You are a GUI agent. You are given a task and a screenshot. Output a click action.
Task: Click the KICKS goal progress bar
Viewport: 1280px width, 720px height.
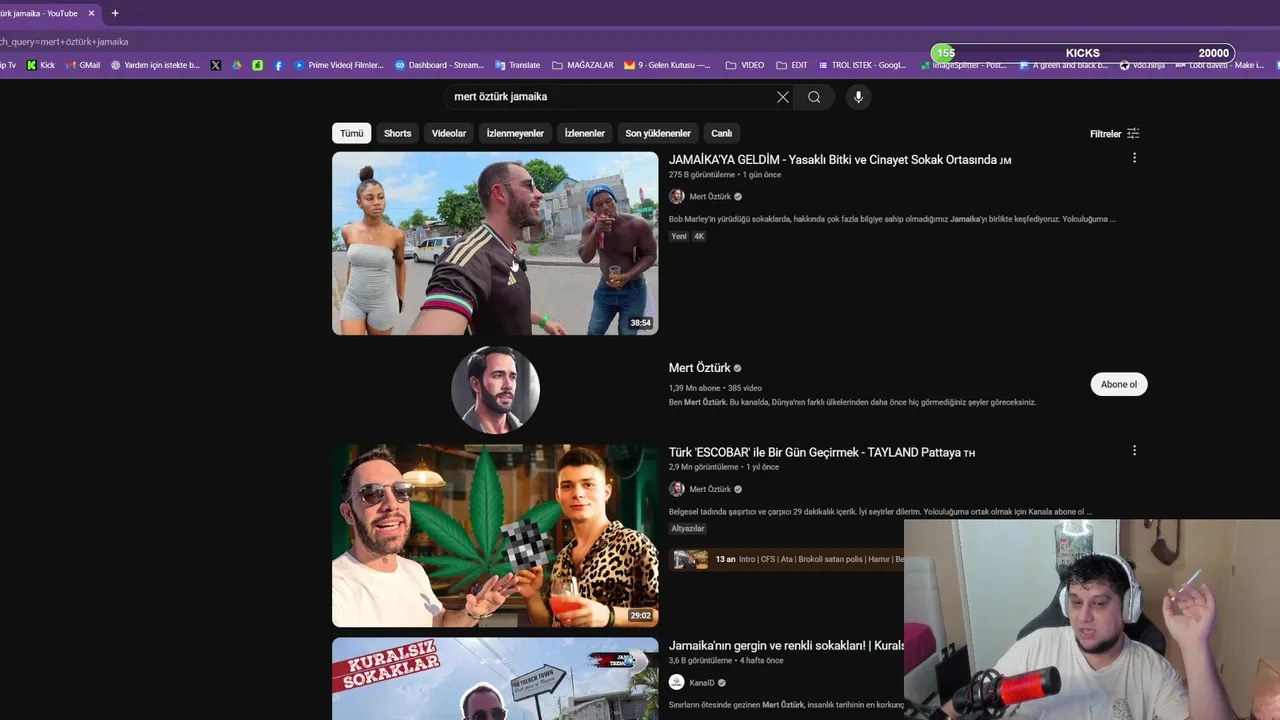pos(1083,53)
